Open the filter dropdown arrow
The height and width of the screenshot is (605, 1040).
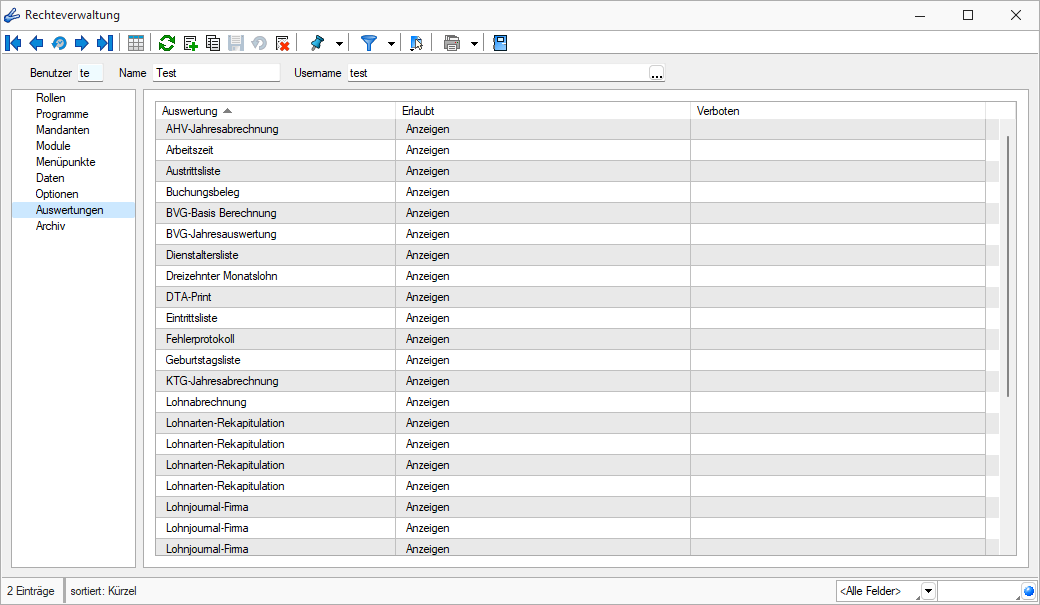pyautogui.click(x=391, y=44)
